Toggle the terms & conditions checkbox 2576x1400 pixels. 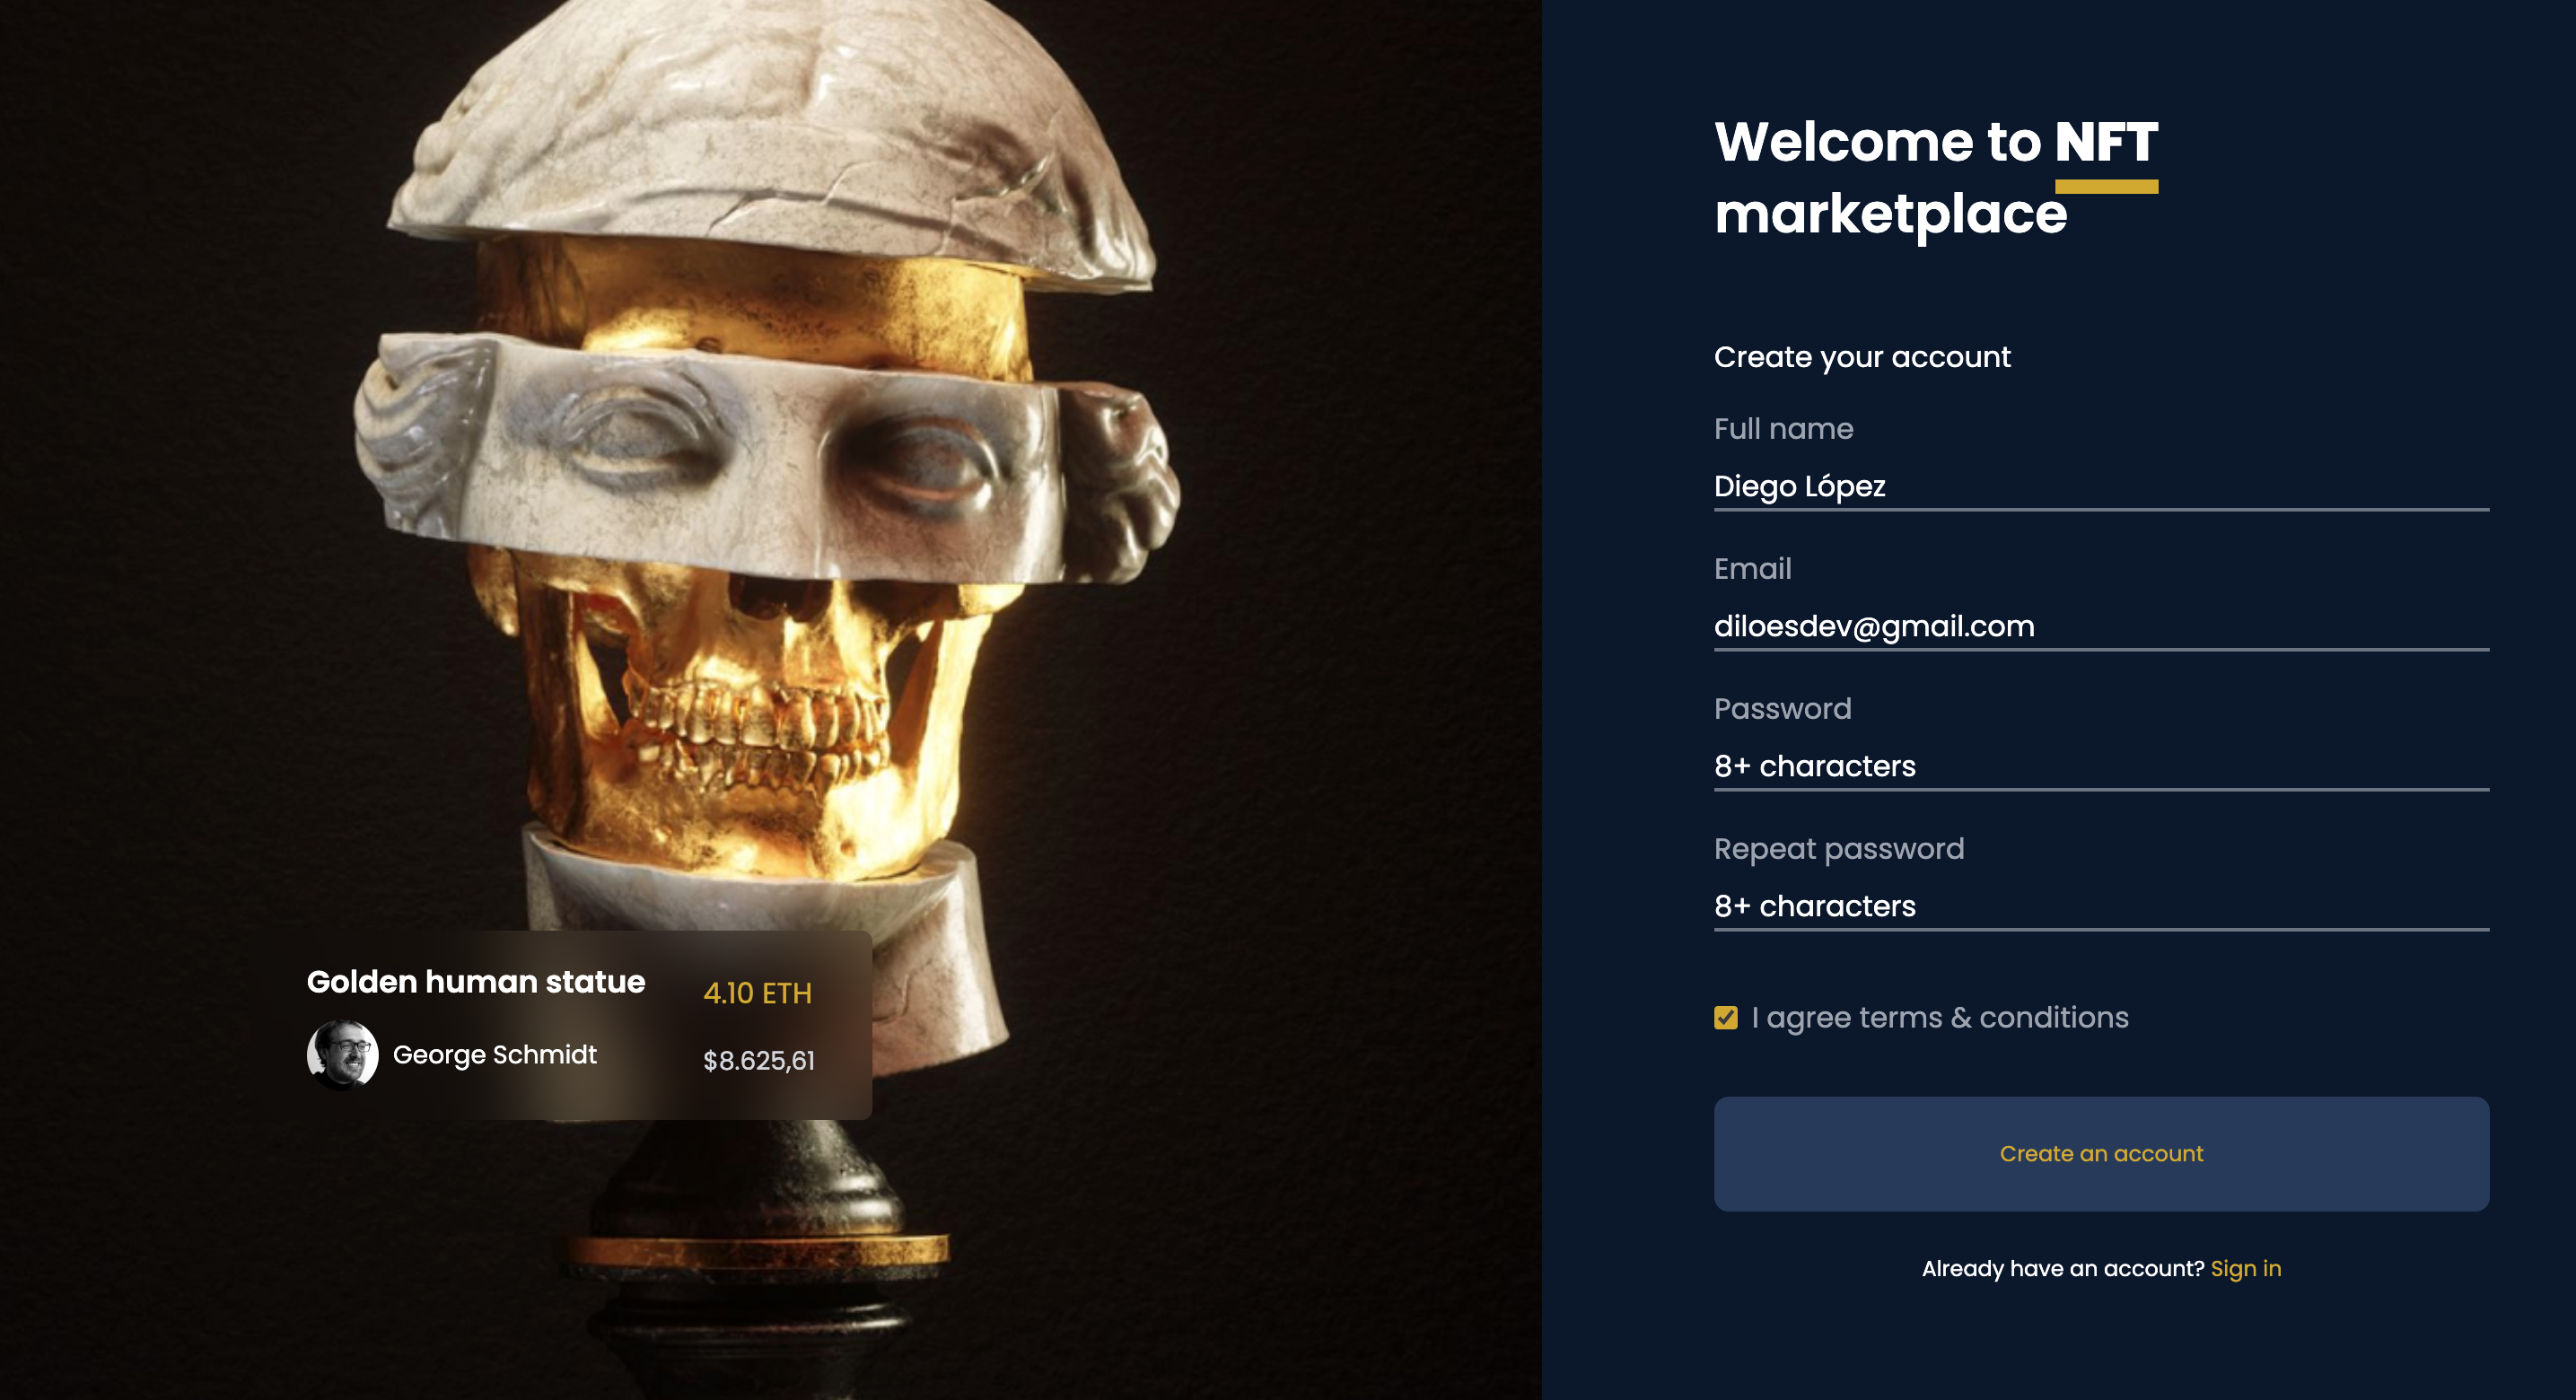1725,1018
